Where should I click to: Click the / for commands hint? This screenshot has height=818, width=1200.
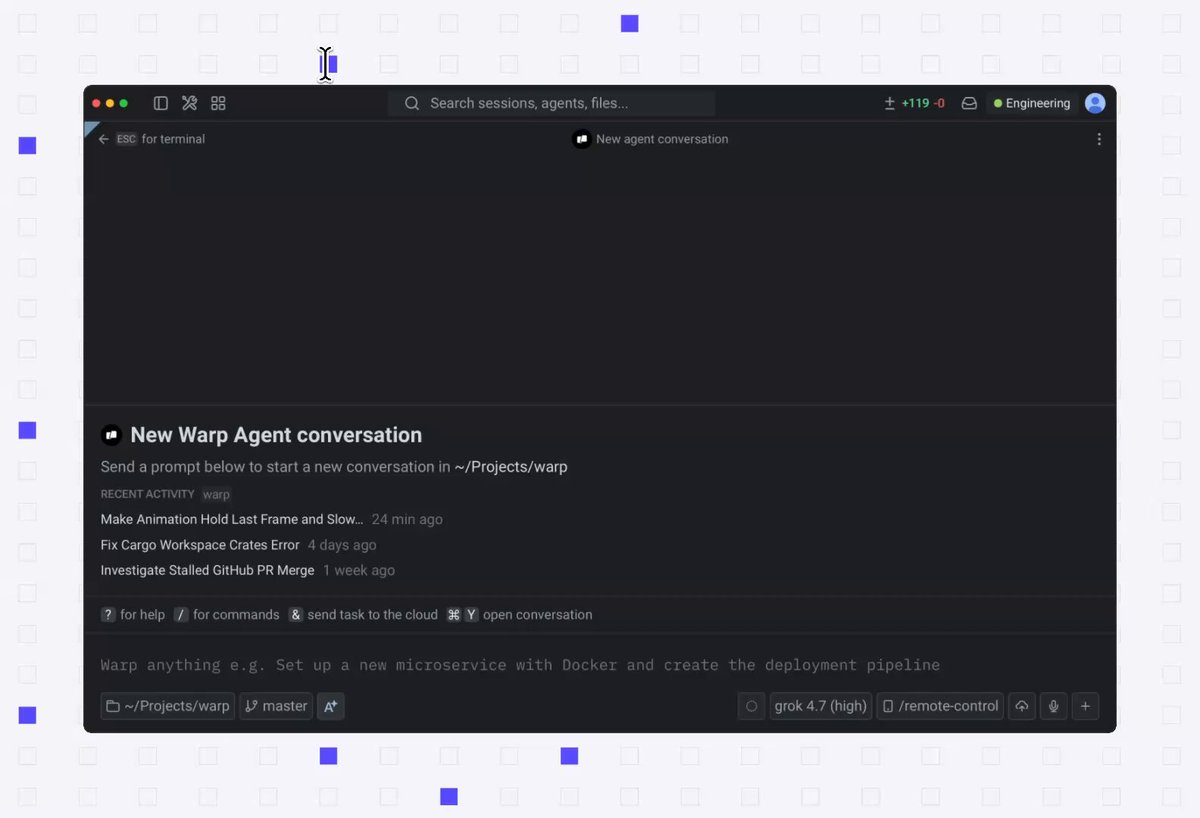coord(226,615)
